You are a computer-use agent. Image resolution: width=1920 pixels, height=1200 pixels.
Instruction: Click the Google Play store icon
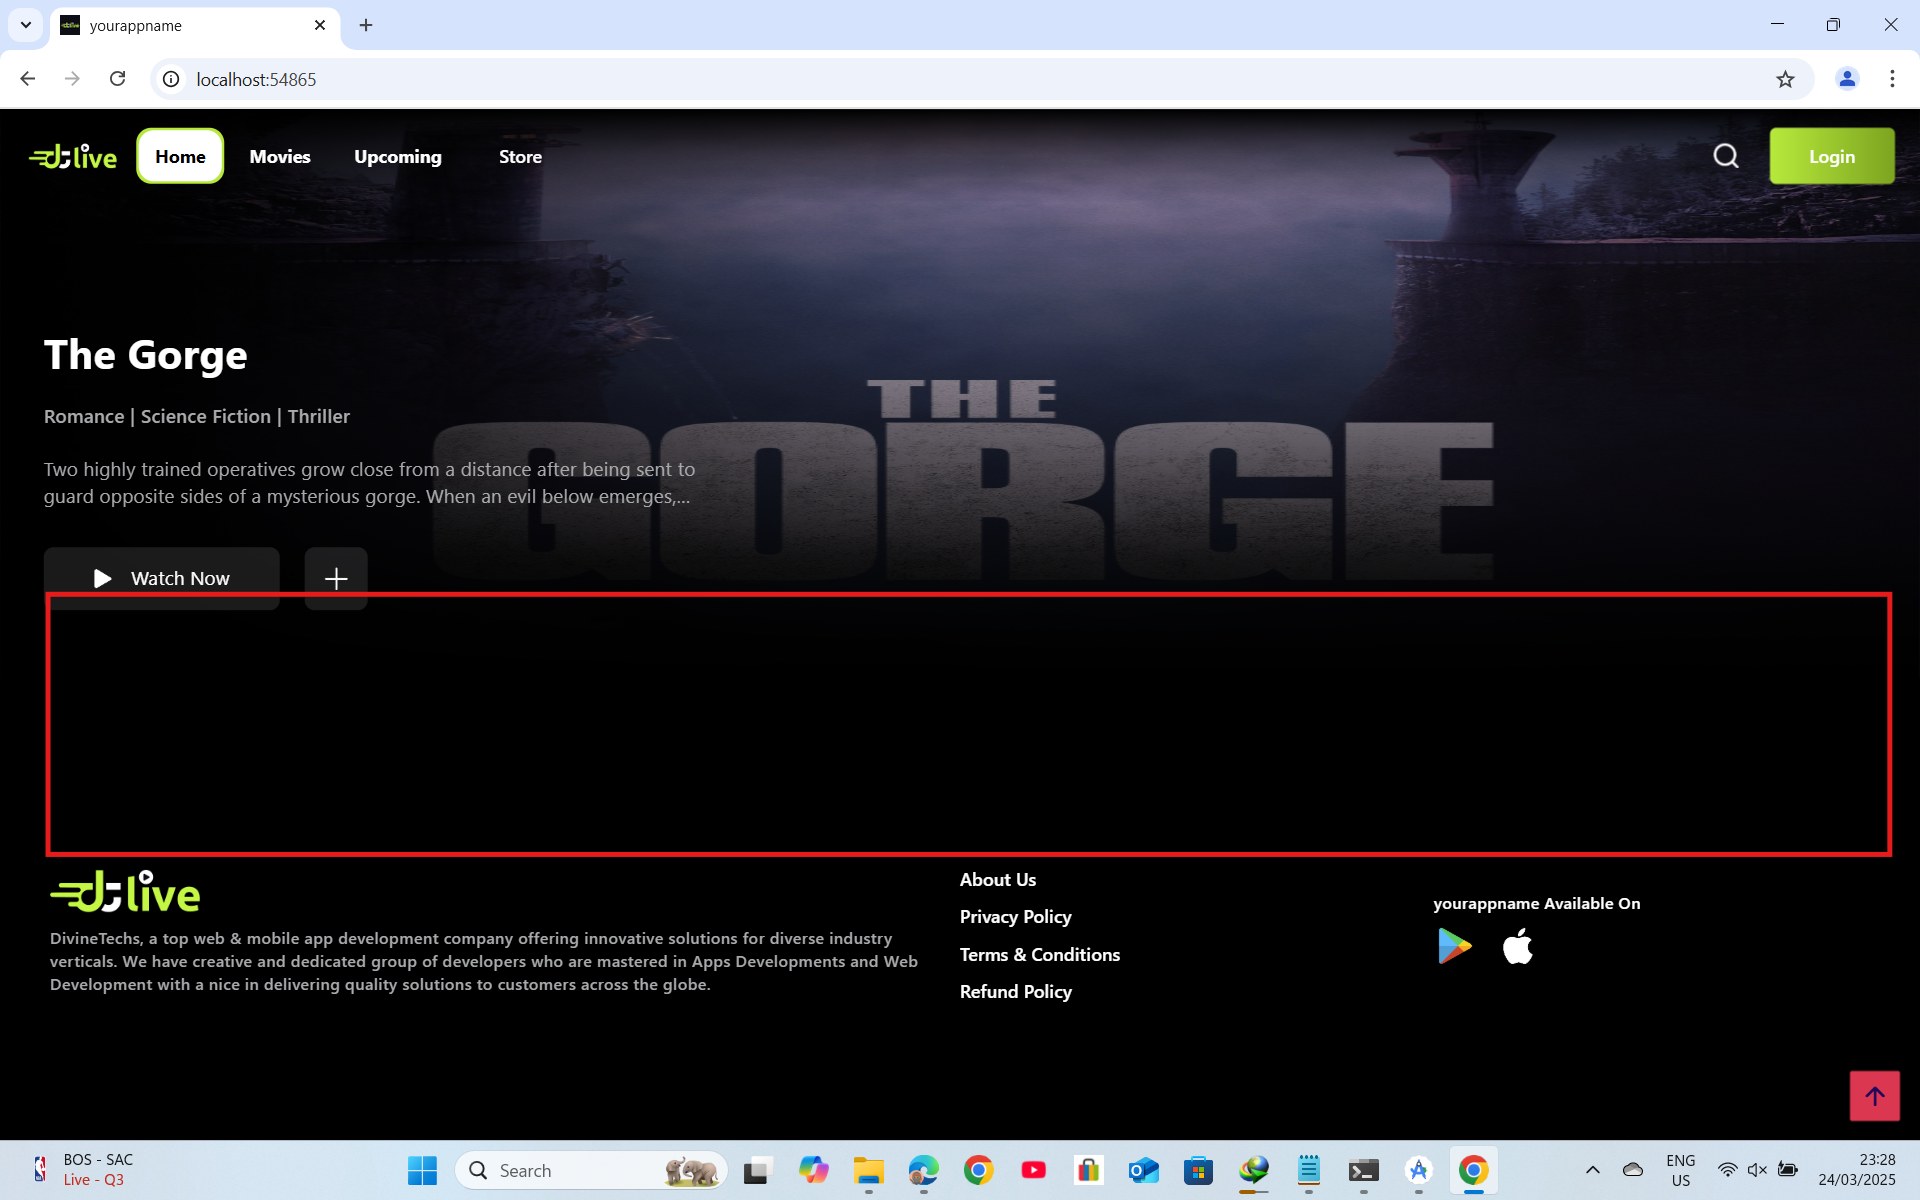click(x=1454, y=945)
